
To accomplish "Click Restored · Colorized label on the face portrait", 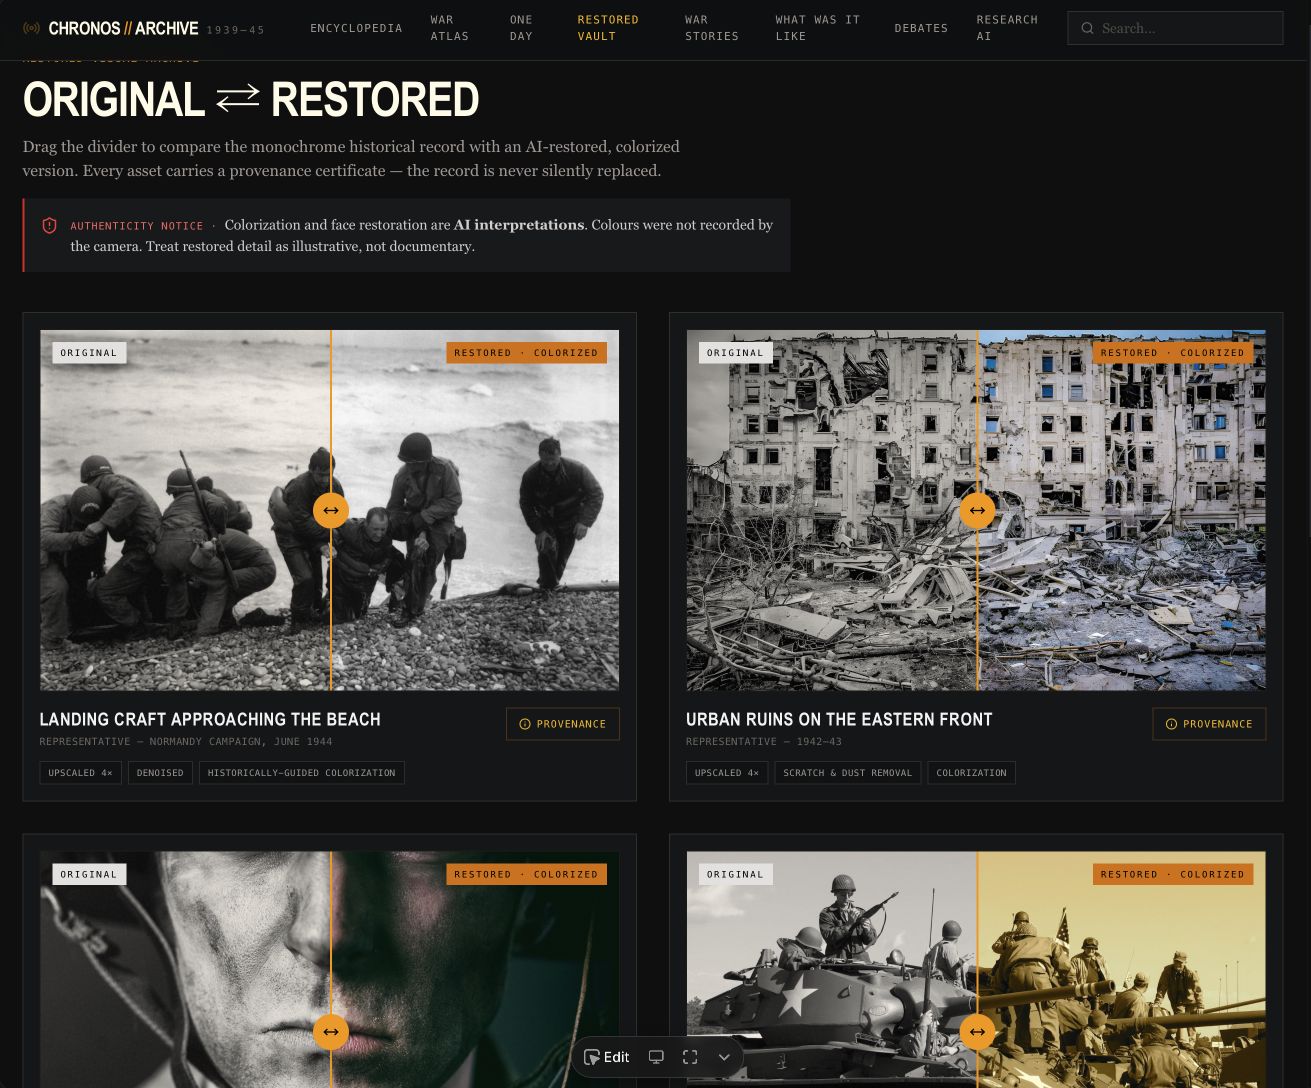I will click(x=526, y=874).
